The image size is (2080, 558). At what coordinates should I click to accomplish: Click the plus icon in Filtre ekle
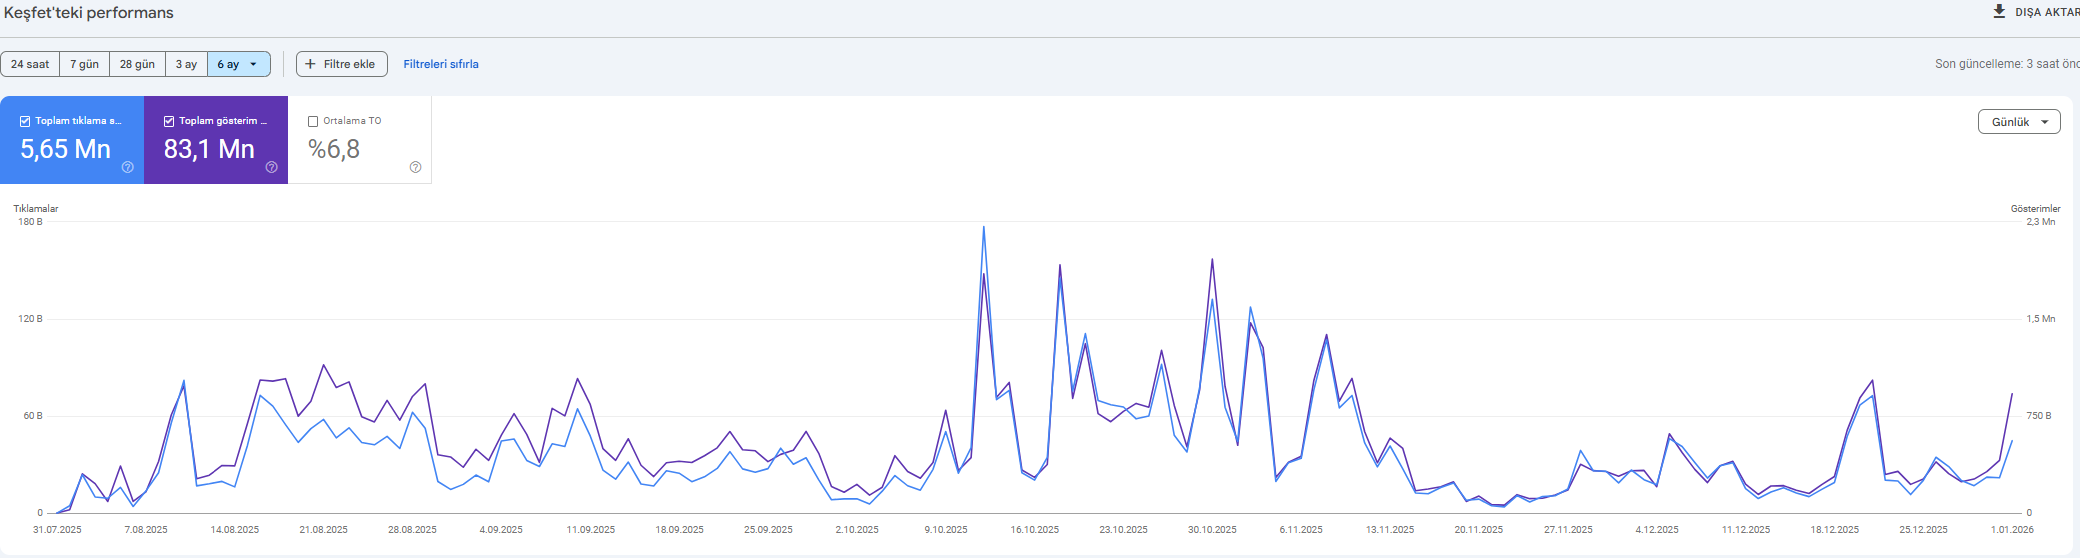(311, 64)
